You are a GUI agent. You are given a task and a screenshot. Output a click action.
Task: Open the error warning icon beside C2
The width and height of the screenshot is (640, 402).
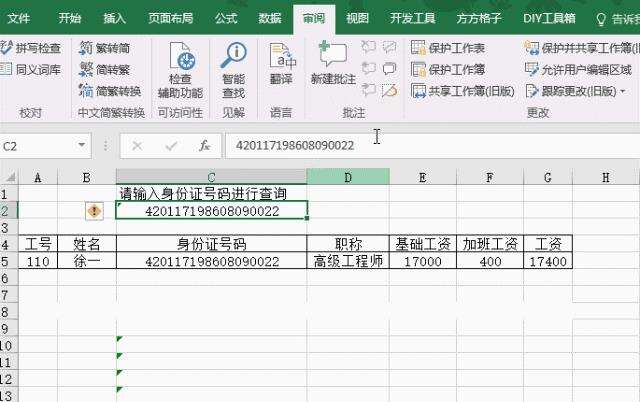[94, 211]
